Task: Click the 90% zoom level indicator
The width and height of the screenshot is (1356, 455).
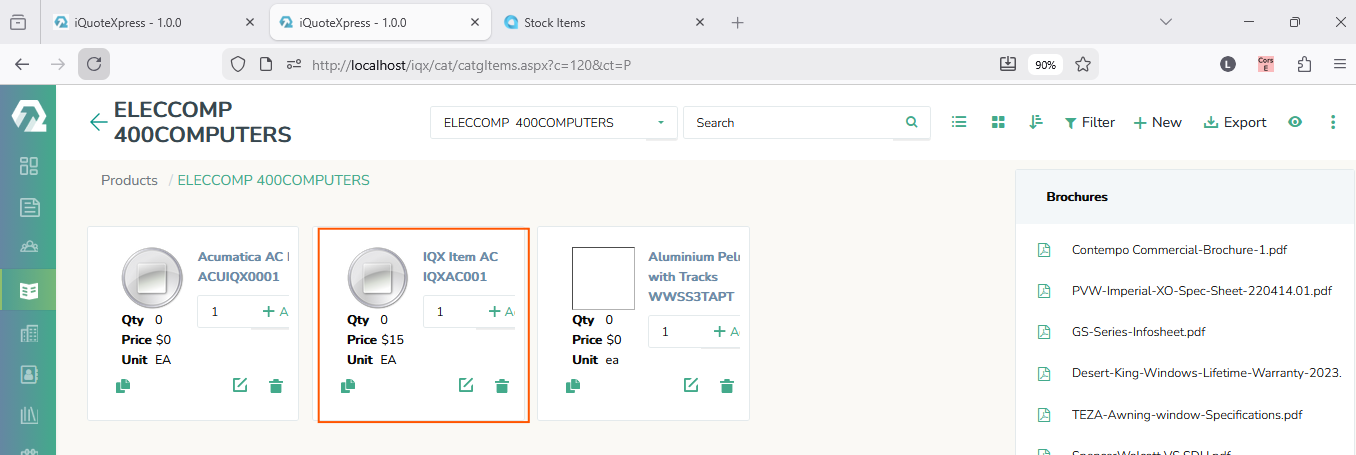Action: (1045, 64)
